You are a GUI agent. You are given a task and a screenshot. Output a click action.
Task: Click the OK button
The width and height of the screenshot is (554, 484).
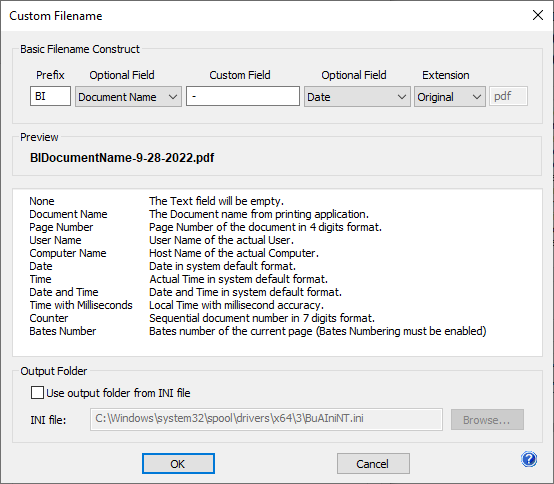click(x=178, y=464)
